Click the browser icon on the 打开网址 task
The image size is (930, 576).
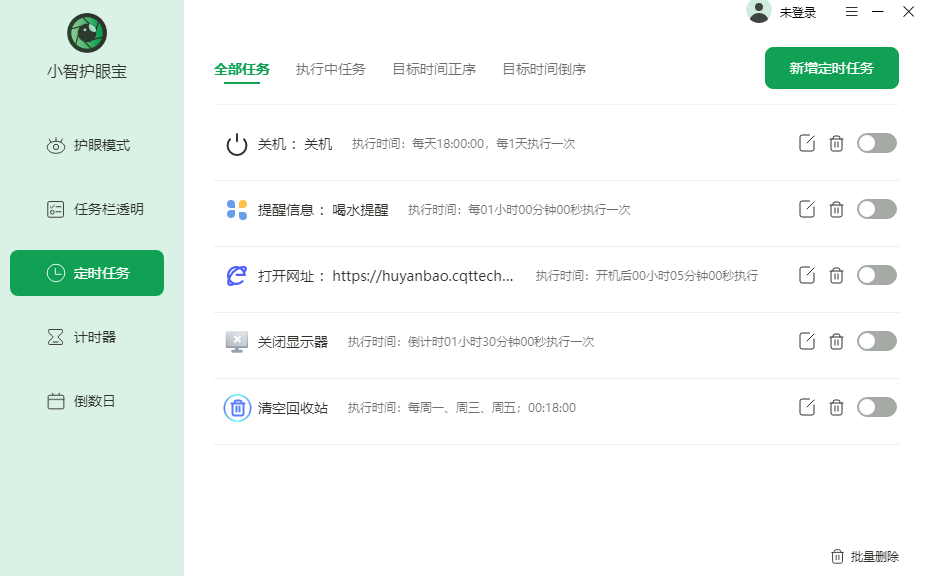(236, 275)
